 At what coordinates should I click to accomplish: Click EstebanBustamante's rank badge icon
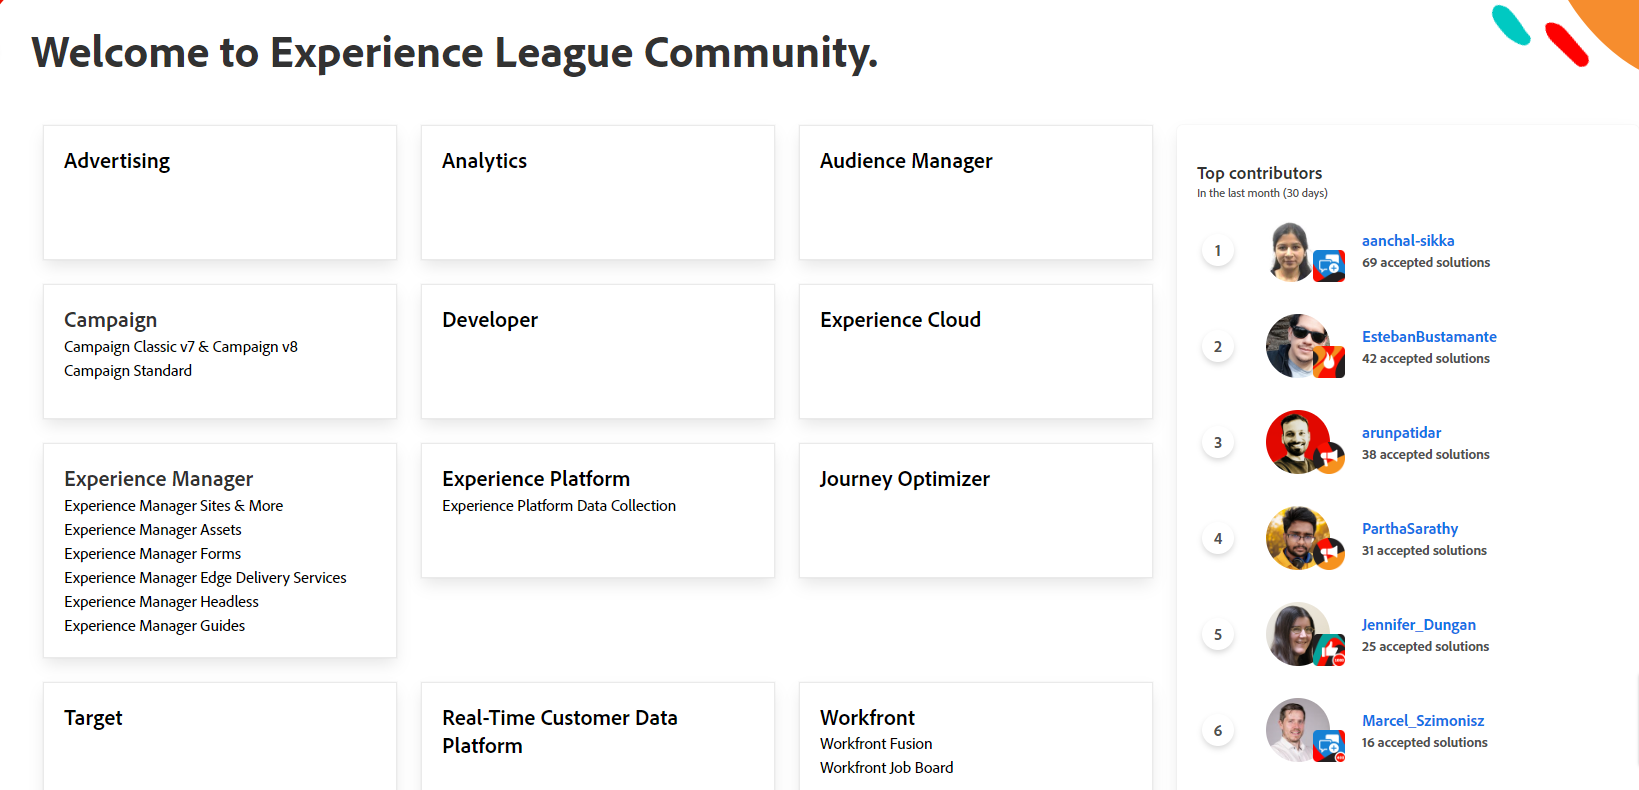click(1329, 362)
